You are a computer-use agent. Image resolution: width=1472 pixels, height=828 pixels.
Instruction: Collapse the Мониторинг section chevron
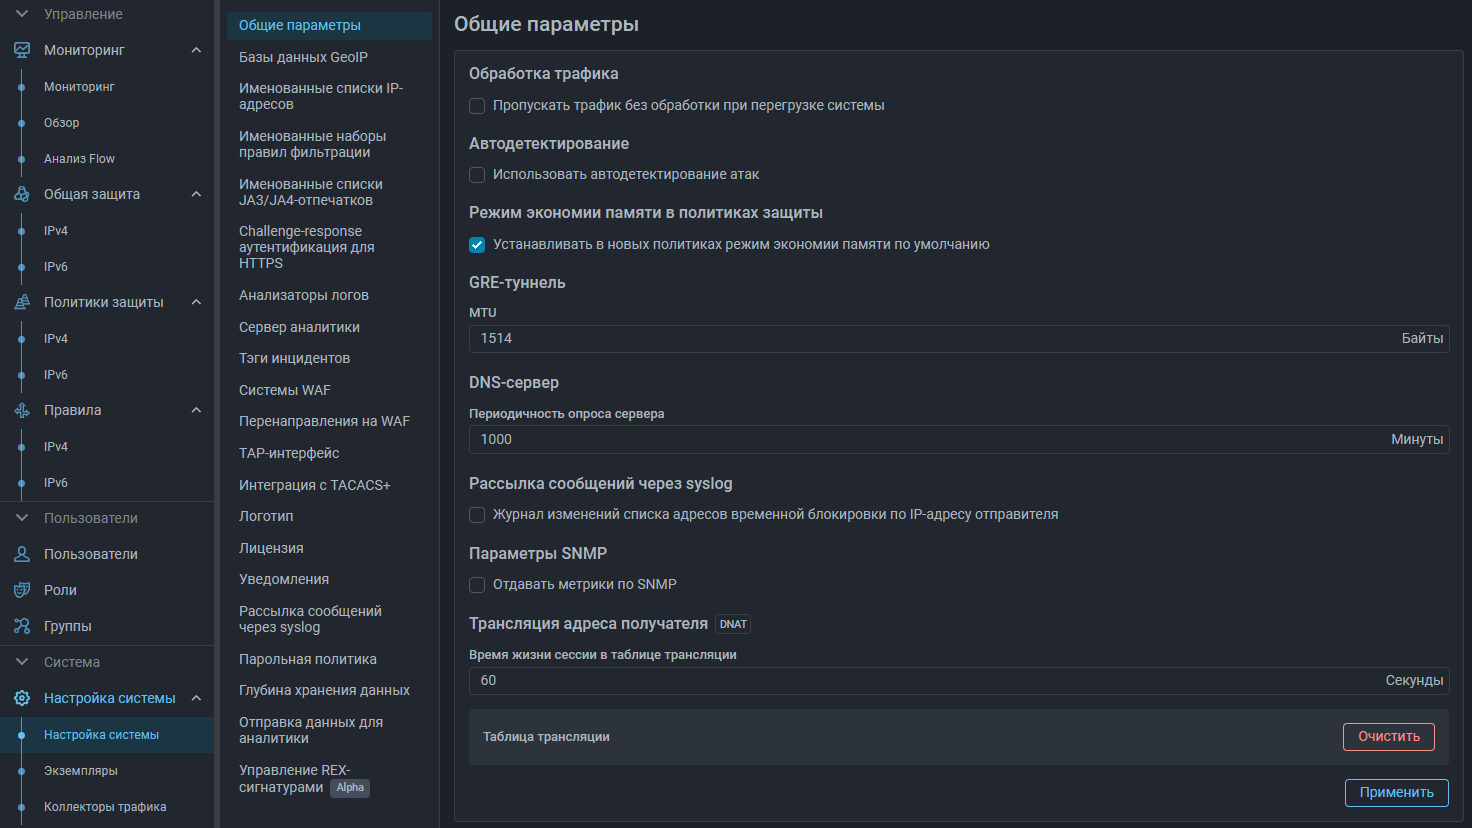tap(196, 50)
